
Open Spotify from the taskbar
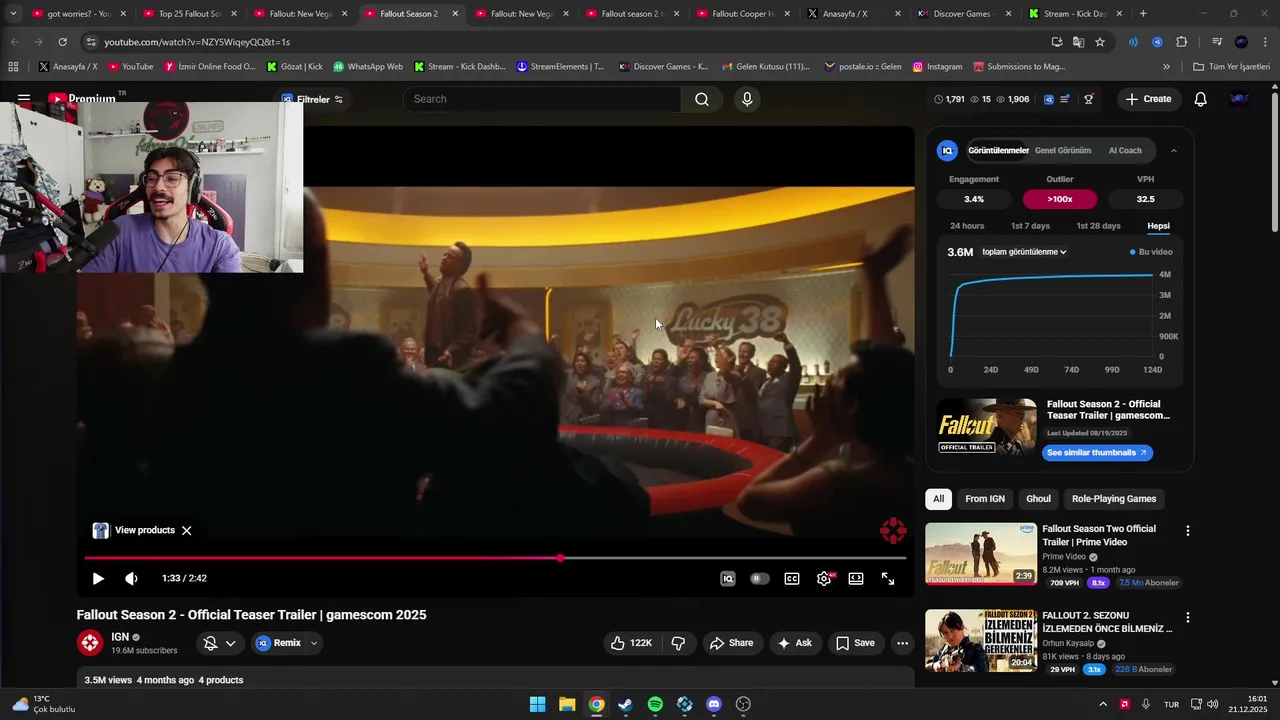pos(655,704)
